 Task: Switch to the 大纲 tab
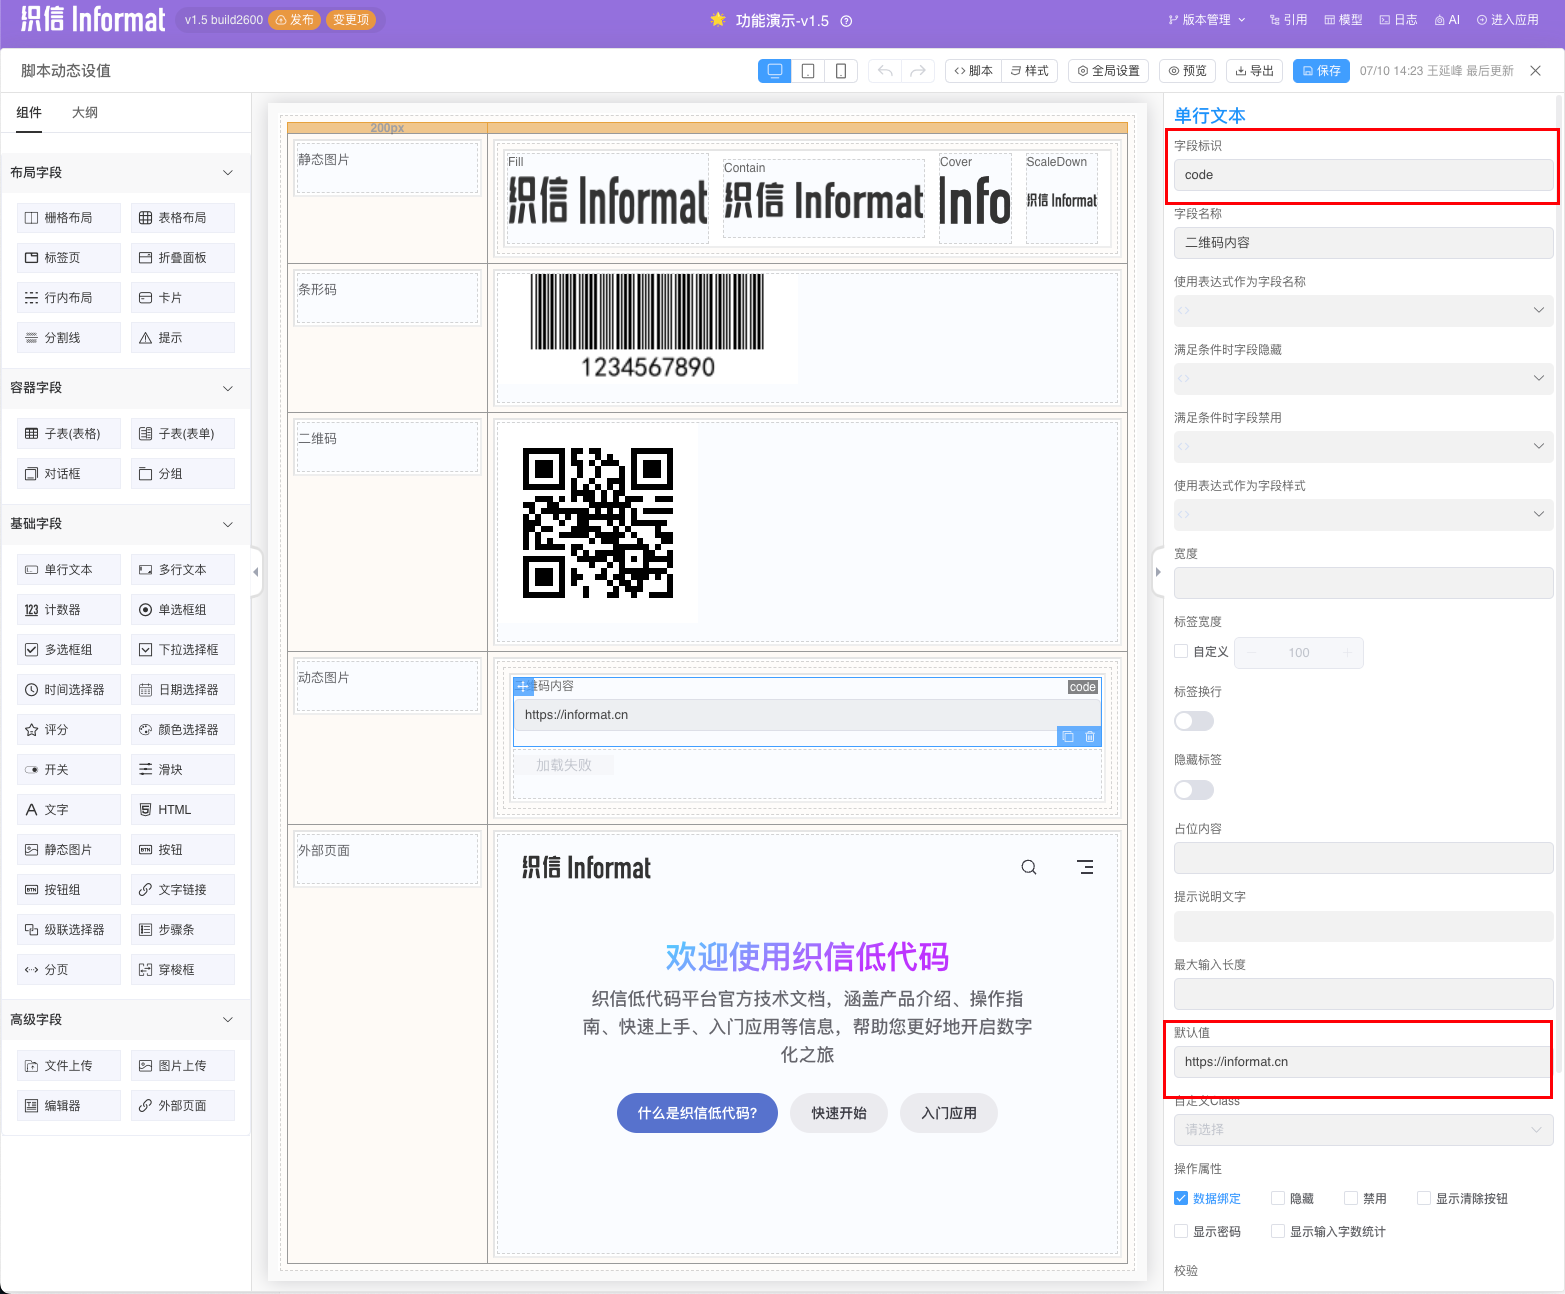(x=85, y=113)
